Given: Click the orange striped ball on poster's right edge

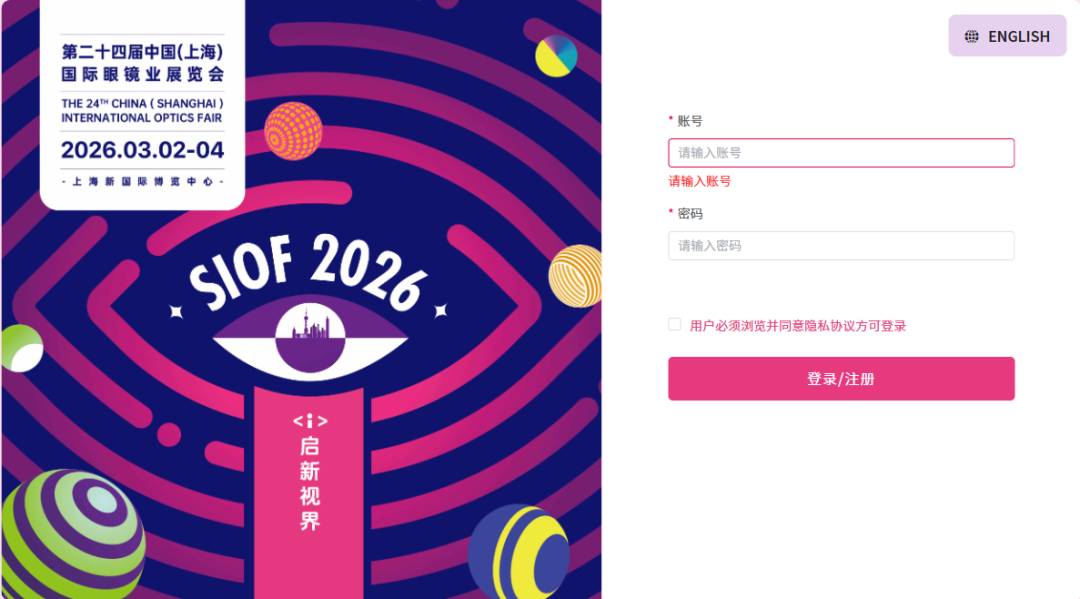Looking at the screenshot, I should point(576,275).
